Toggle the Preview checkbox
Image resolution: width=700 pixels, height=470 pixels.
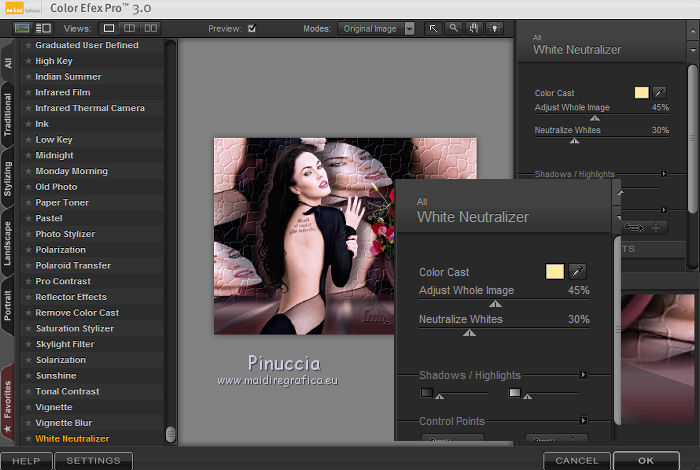click(x=252, y=29)
